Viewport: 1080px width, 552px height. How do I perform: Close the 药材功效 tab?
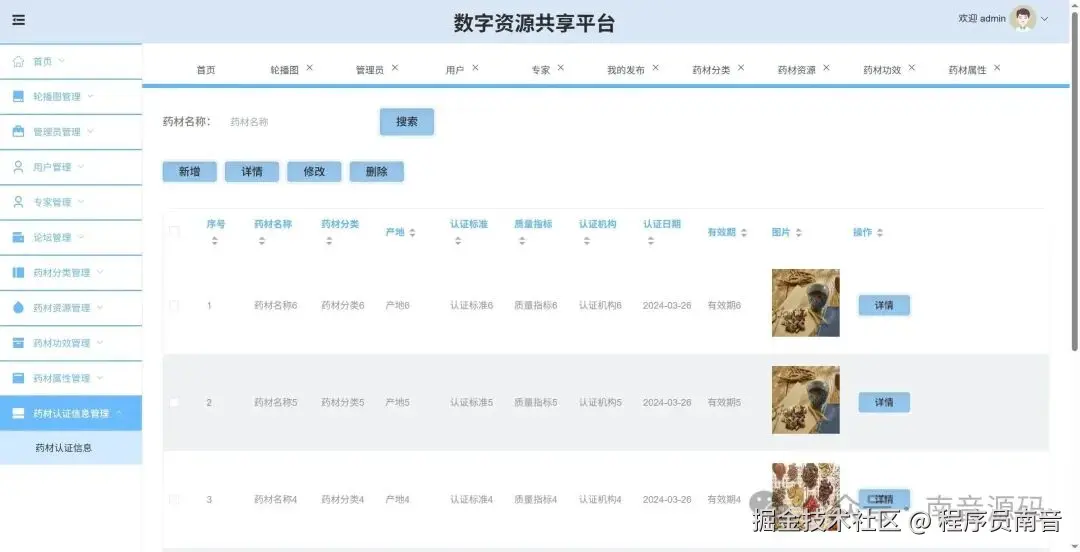tap(912, 68)
